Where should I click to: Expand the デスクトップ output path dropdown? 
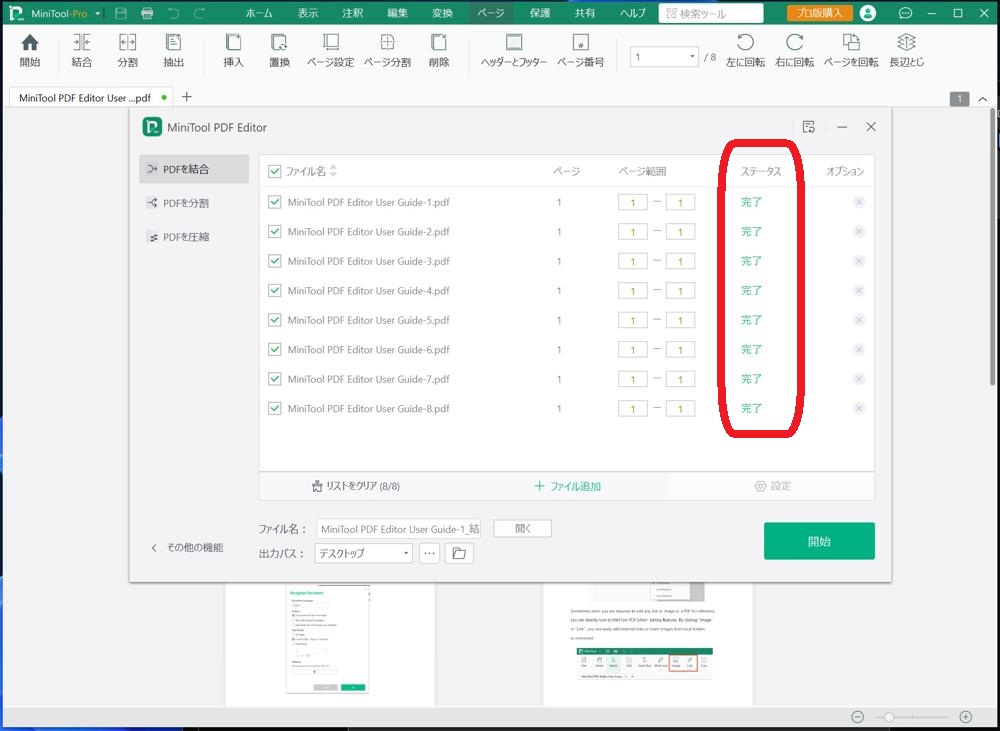[406, 553]
